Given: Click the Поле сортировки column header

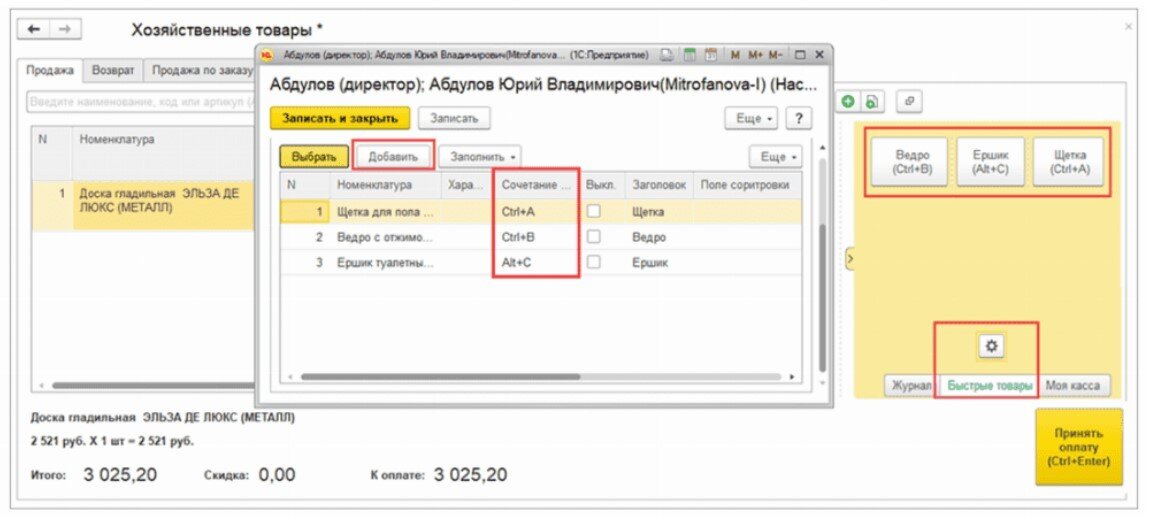Looking at the screenshot, I should (x=746, y=185).
